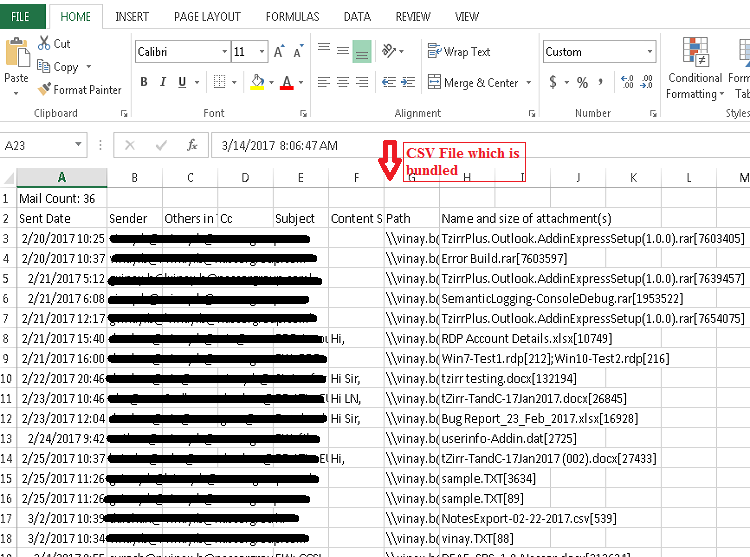Open the Custom number format dropdown
Screen dimensions: 750x557
point(650,52)
